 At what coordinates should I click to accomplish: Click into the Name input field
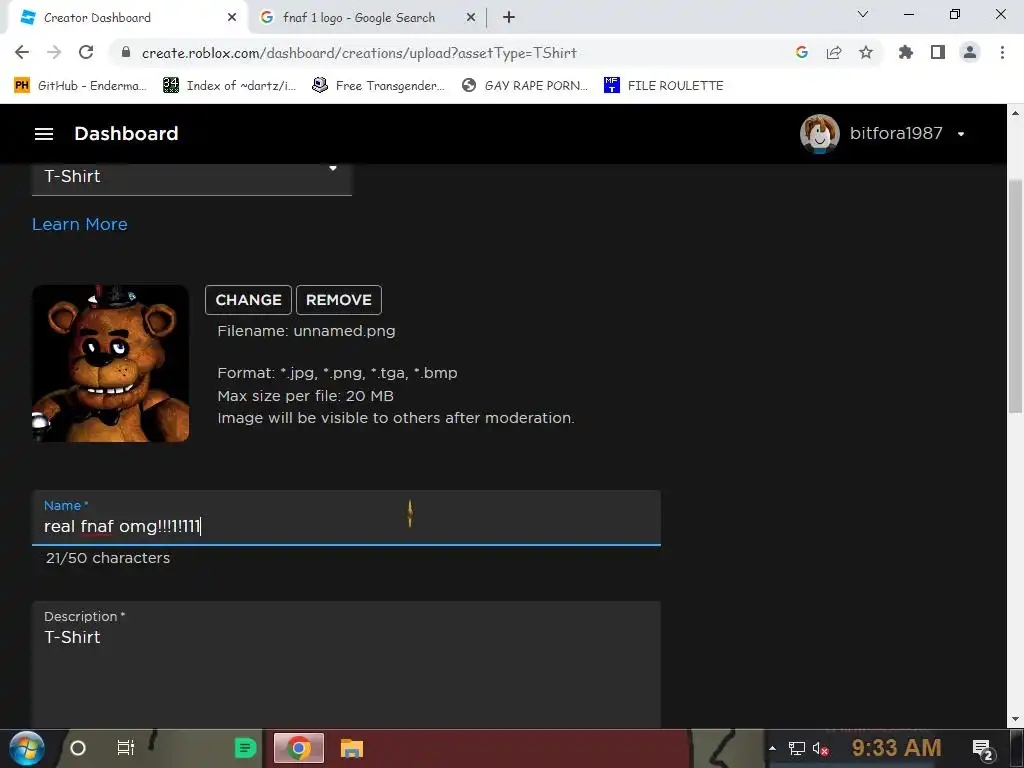346,517
